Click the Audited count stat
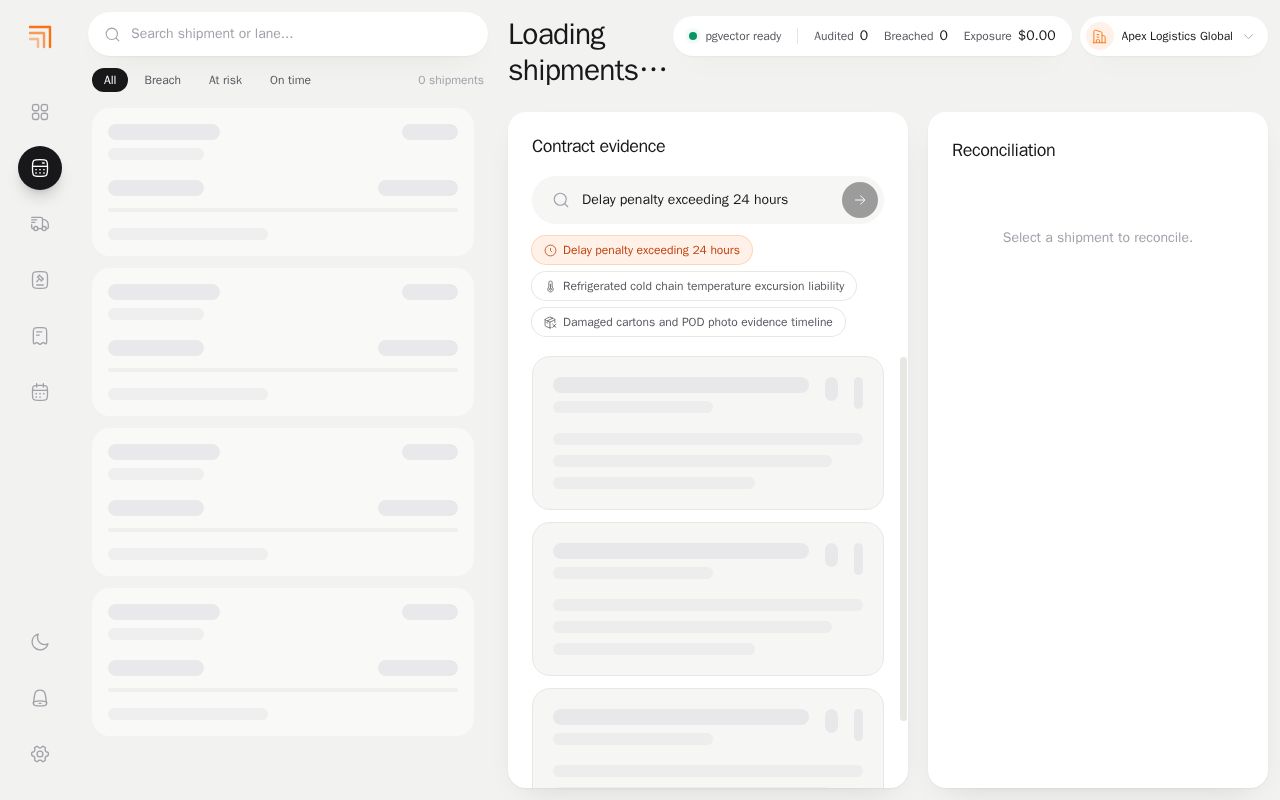 click(841, 36)
